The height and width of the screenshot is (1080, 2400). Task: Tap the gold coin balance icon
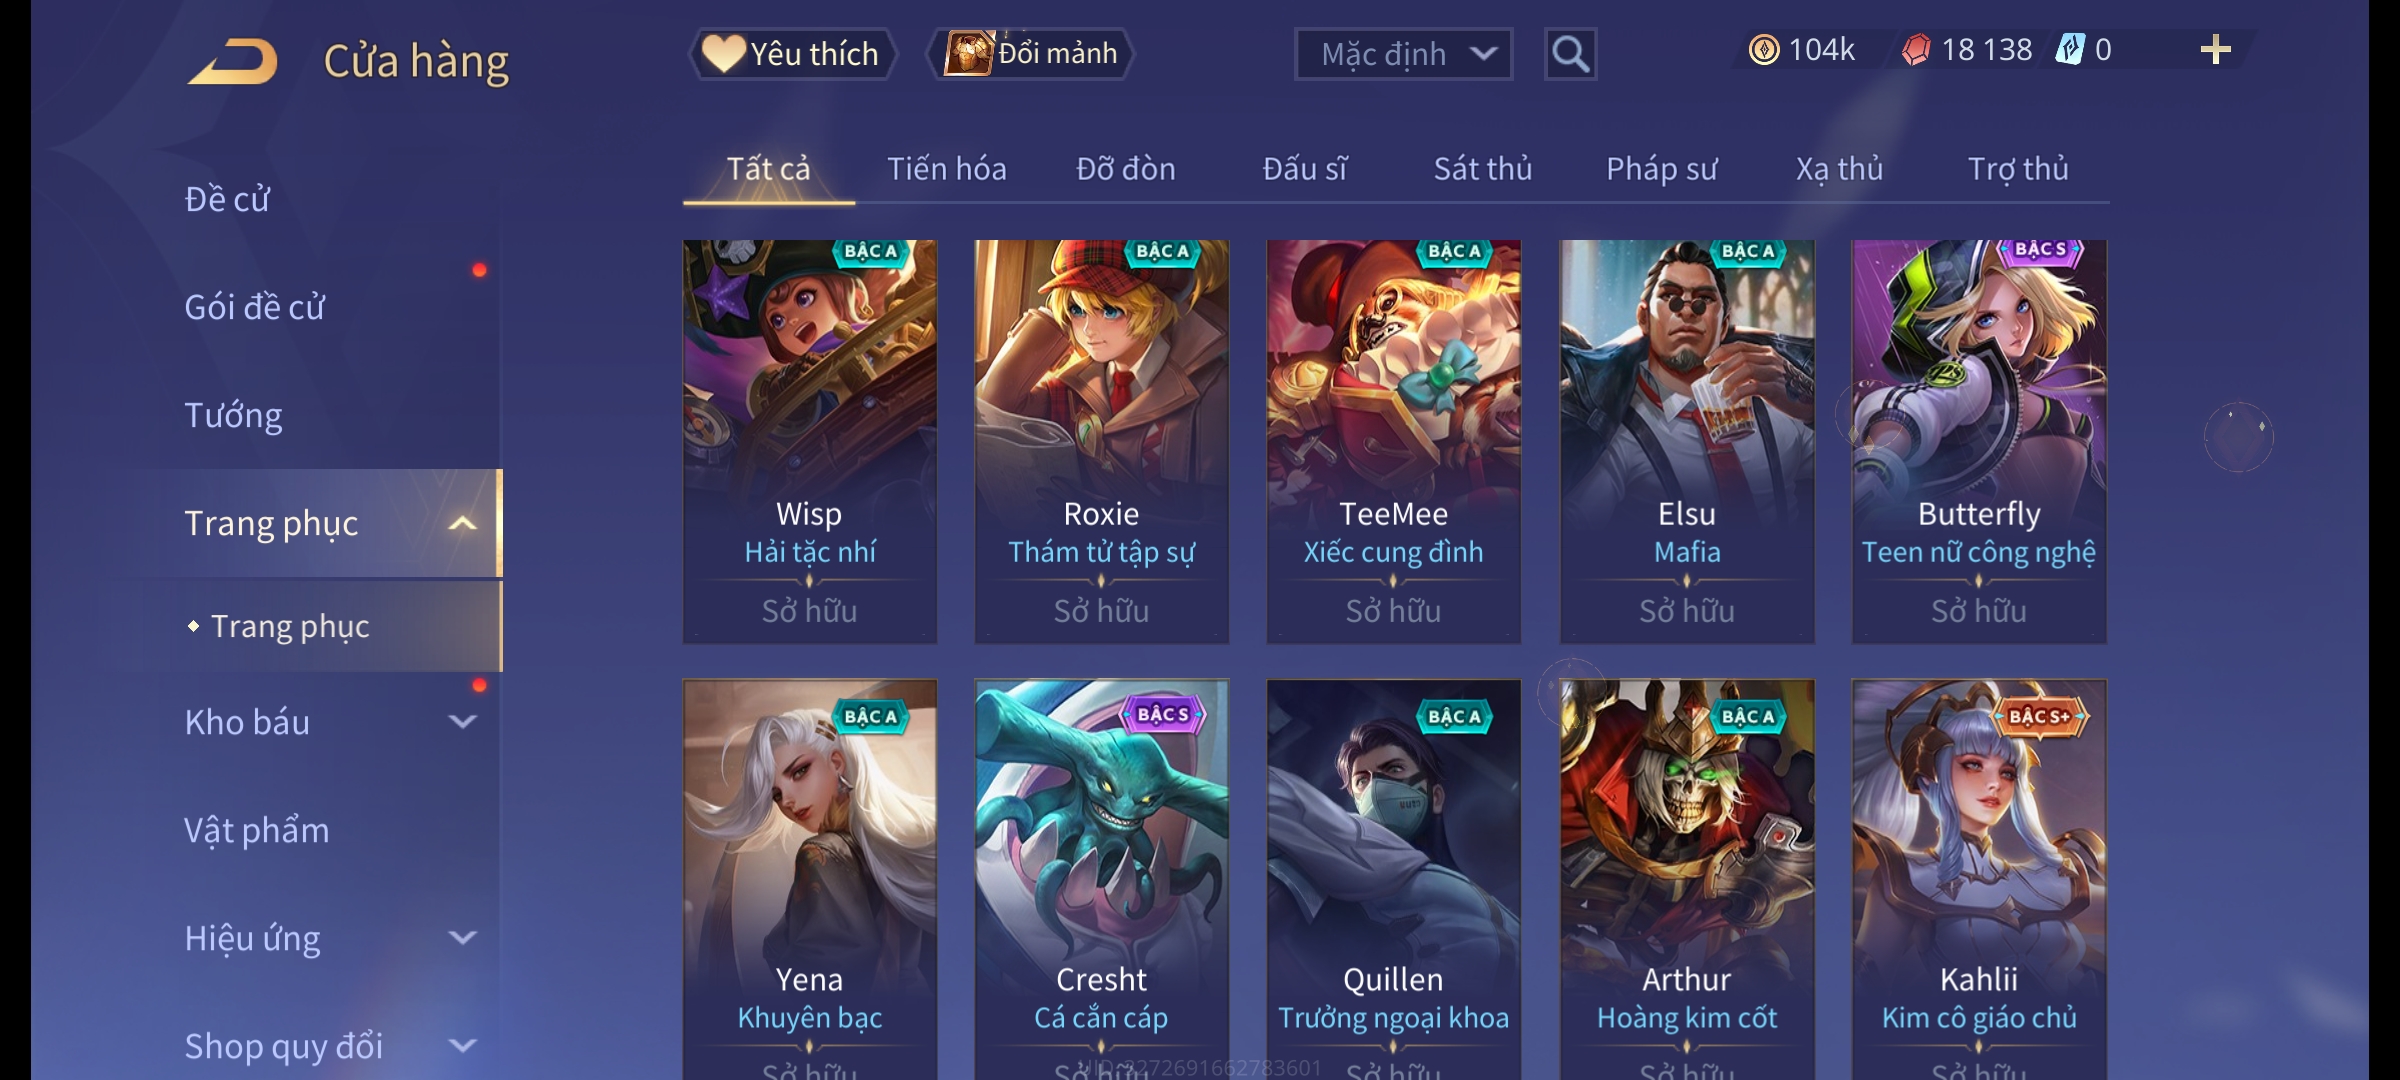tap(1764, 49)
